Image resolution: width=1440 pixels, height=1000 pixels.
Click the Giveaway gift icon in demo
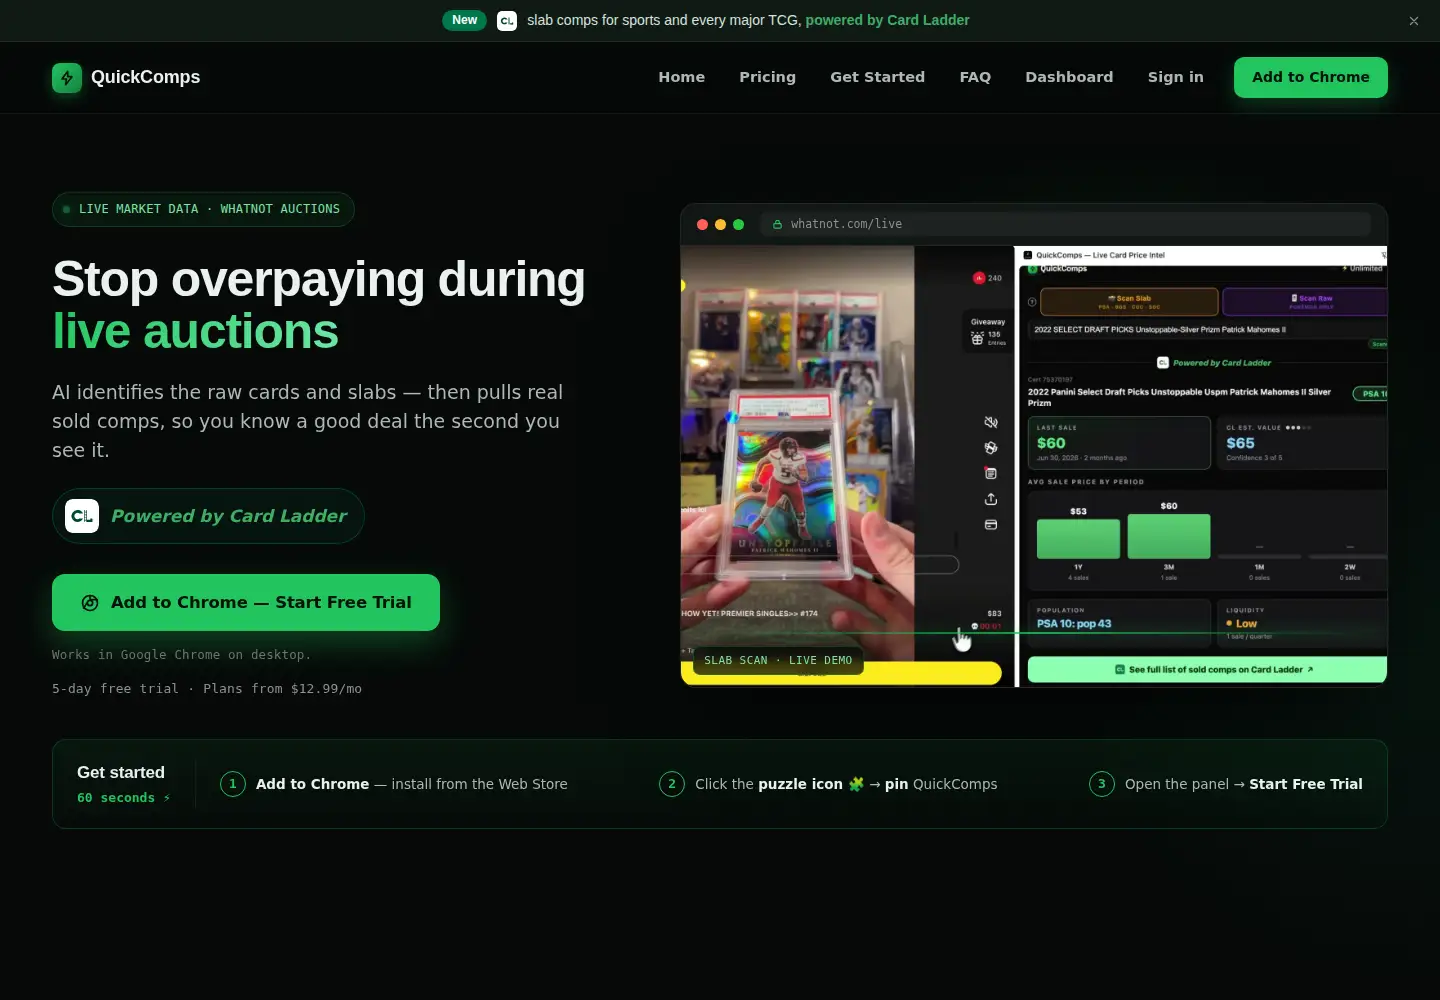(x=977, y=339)
